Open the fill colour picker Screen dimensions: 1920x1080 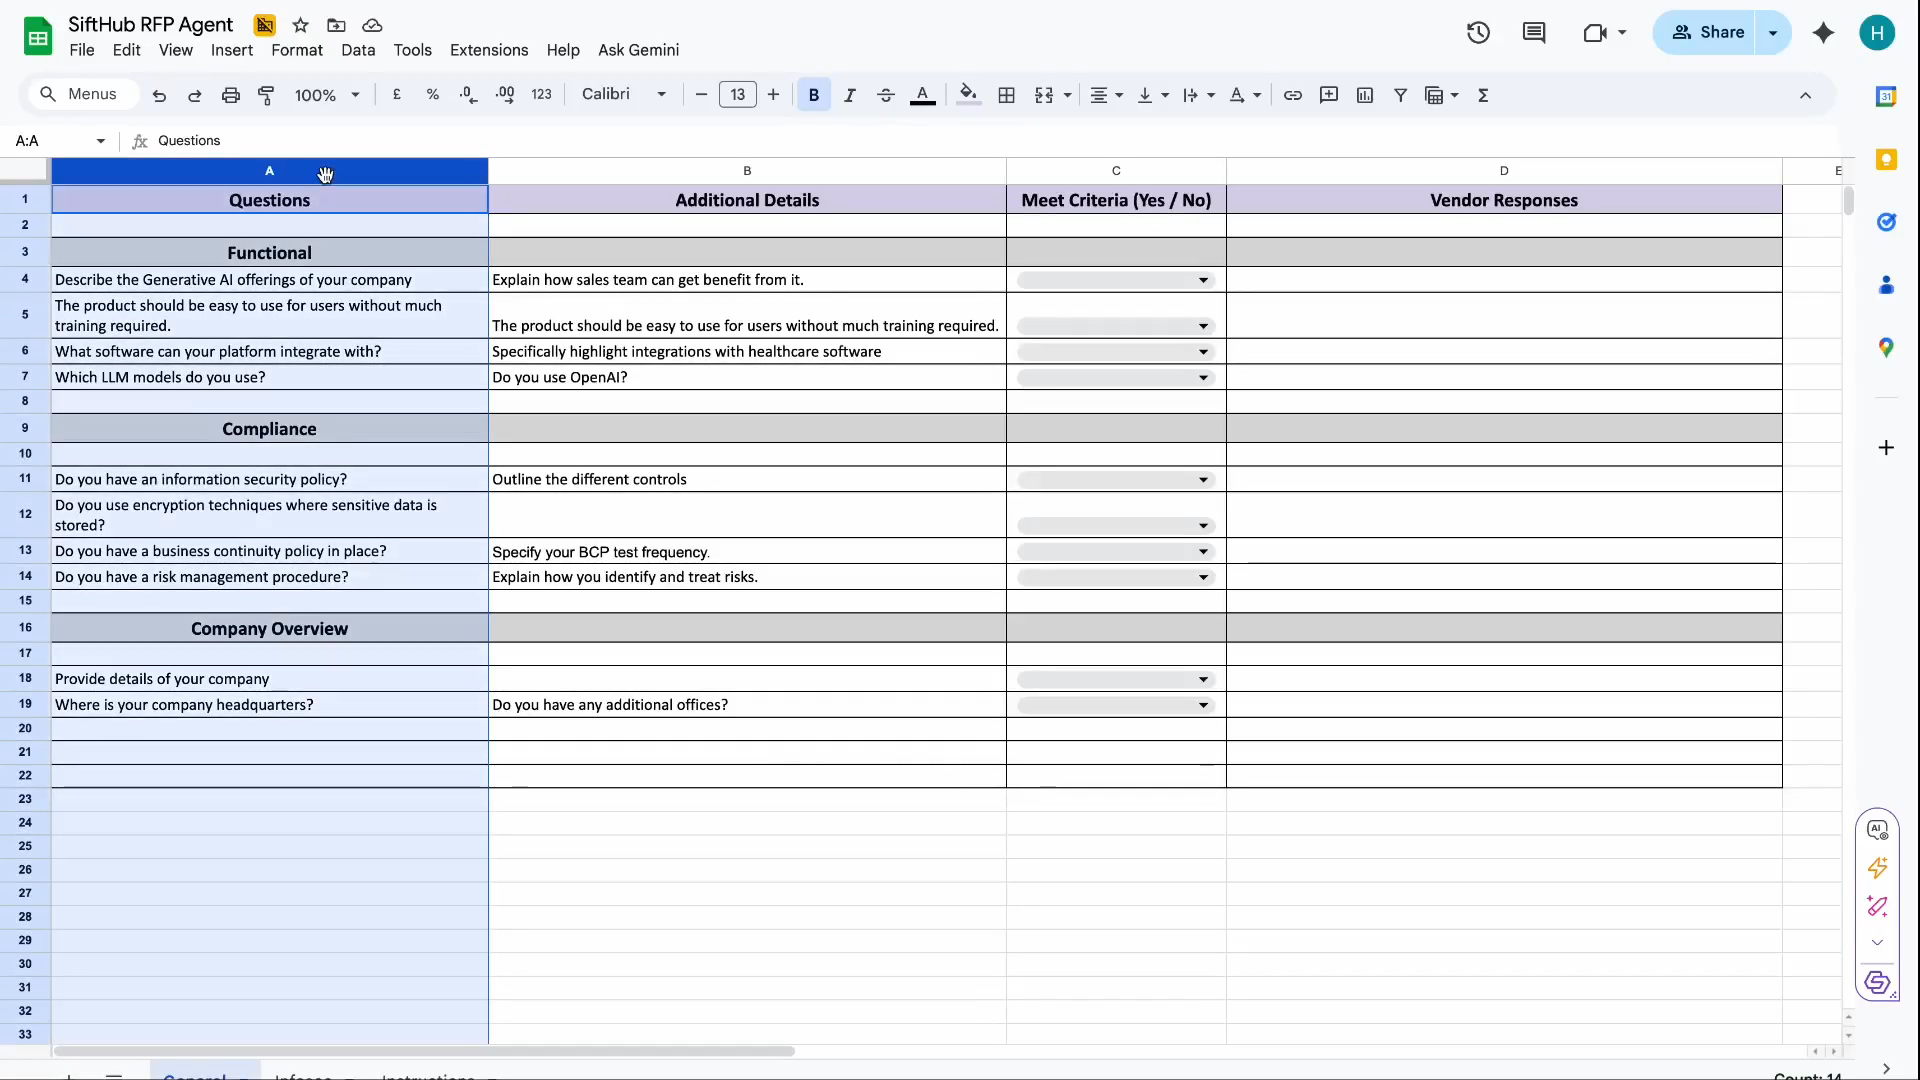pyautogui.click(x=967, y=95)
